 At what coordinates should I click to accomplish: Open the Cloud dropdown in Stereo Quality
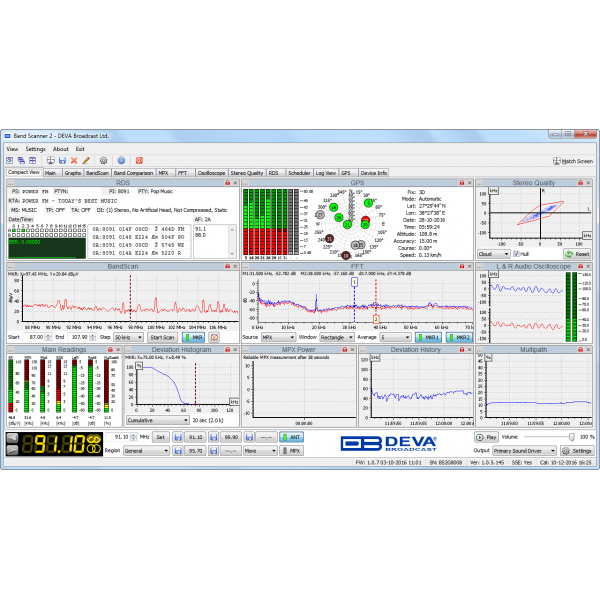pyautogui.click(x=493, y=254)
